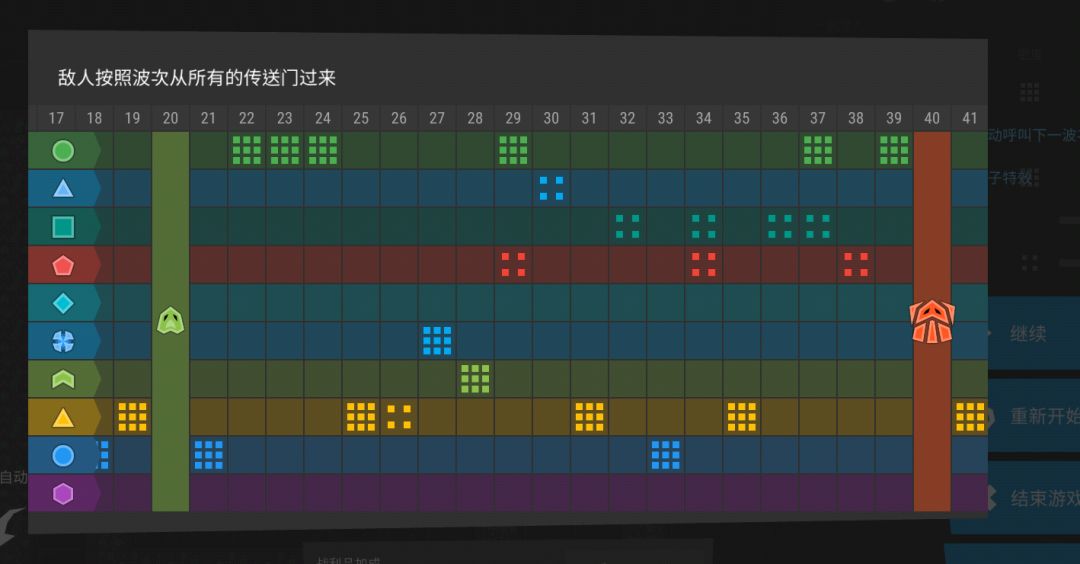The image size is (1080, 564).
Task: Click red pentagon squad in wave 38
Action: click(856, 264)
